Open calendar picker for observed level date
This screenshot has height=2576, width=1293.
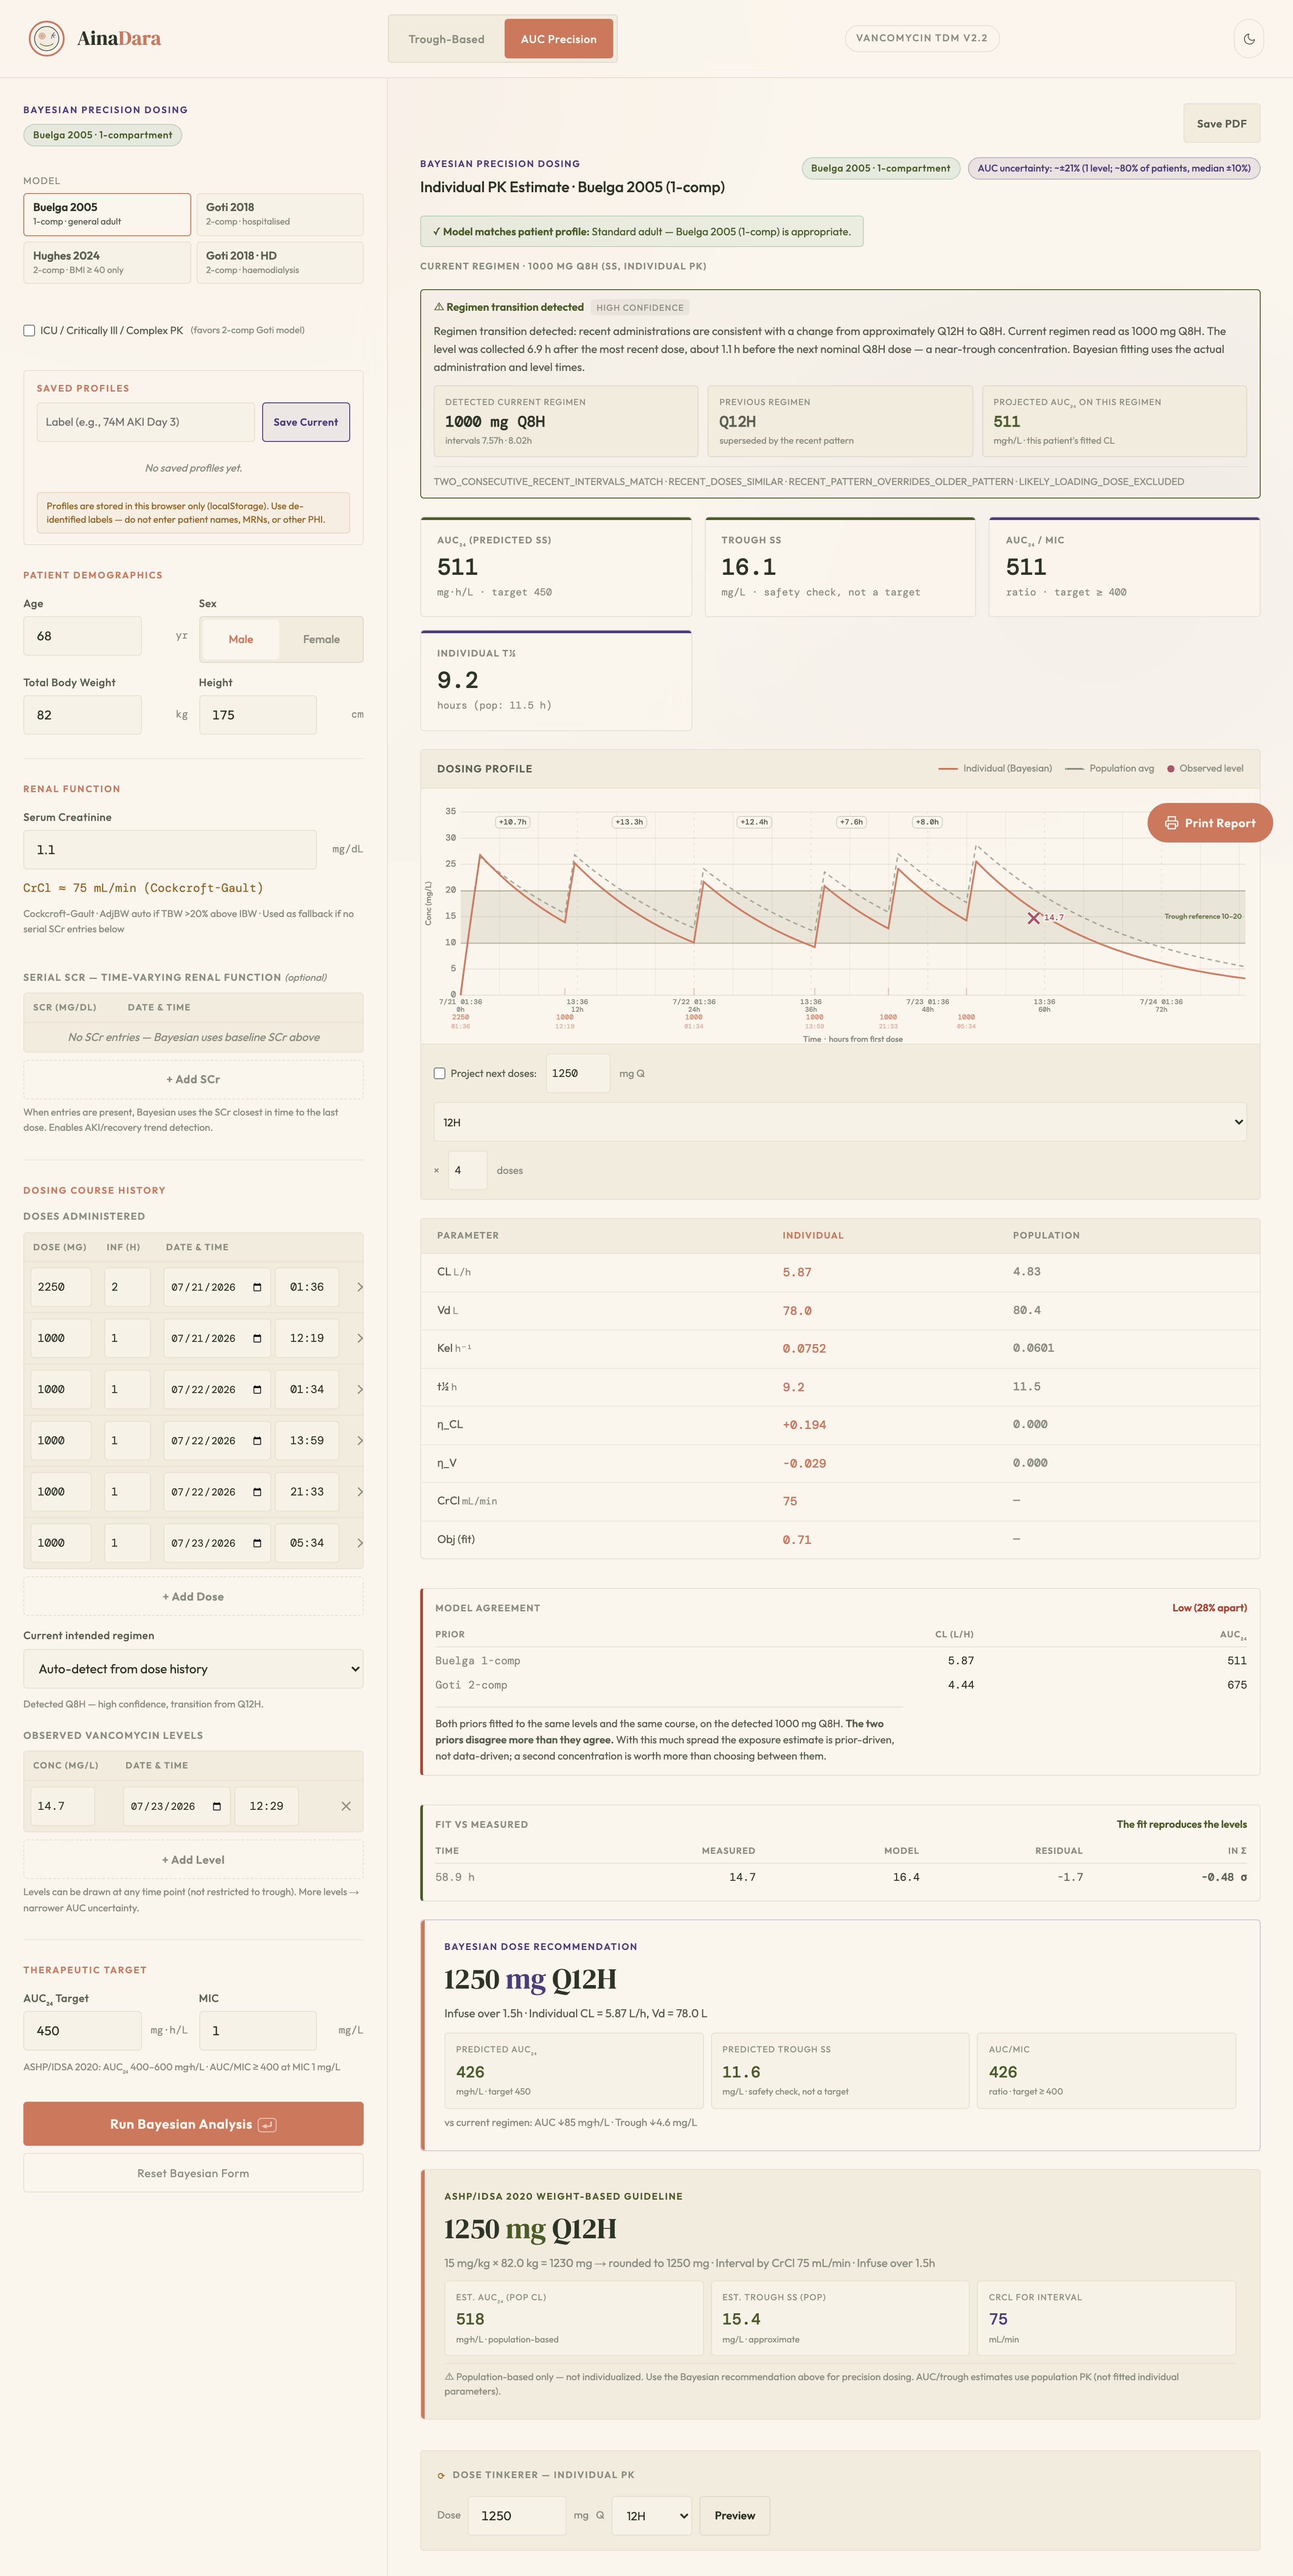(217, 1806)
